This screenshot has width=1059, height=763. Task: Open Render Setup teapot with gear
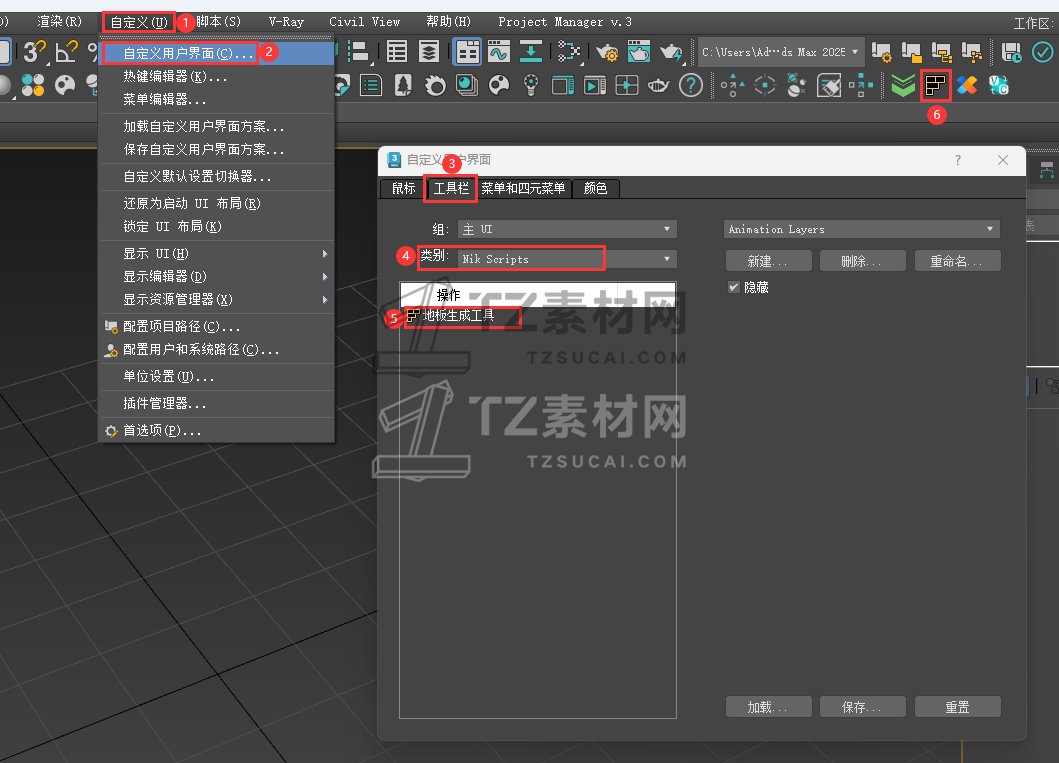607,52
